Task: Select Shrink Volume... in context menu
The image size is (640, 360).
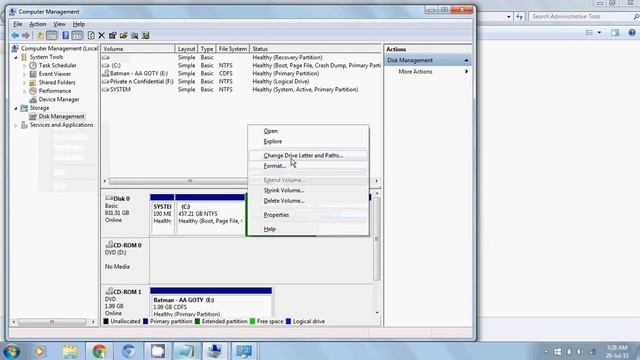Action: click(308, 190)
